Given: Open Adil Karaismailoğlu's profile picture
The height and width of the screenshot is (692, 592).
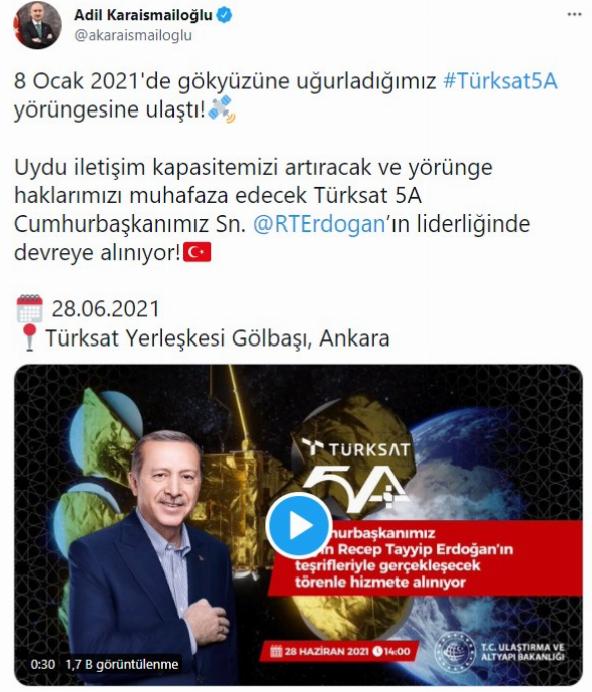Looking at the screenshot, I should pyautogui.click(x=37, y=25).
